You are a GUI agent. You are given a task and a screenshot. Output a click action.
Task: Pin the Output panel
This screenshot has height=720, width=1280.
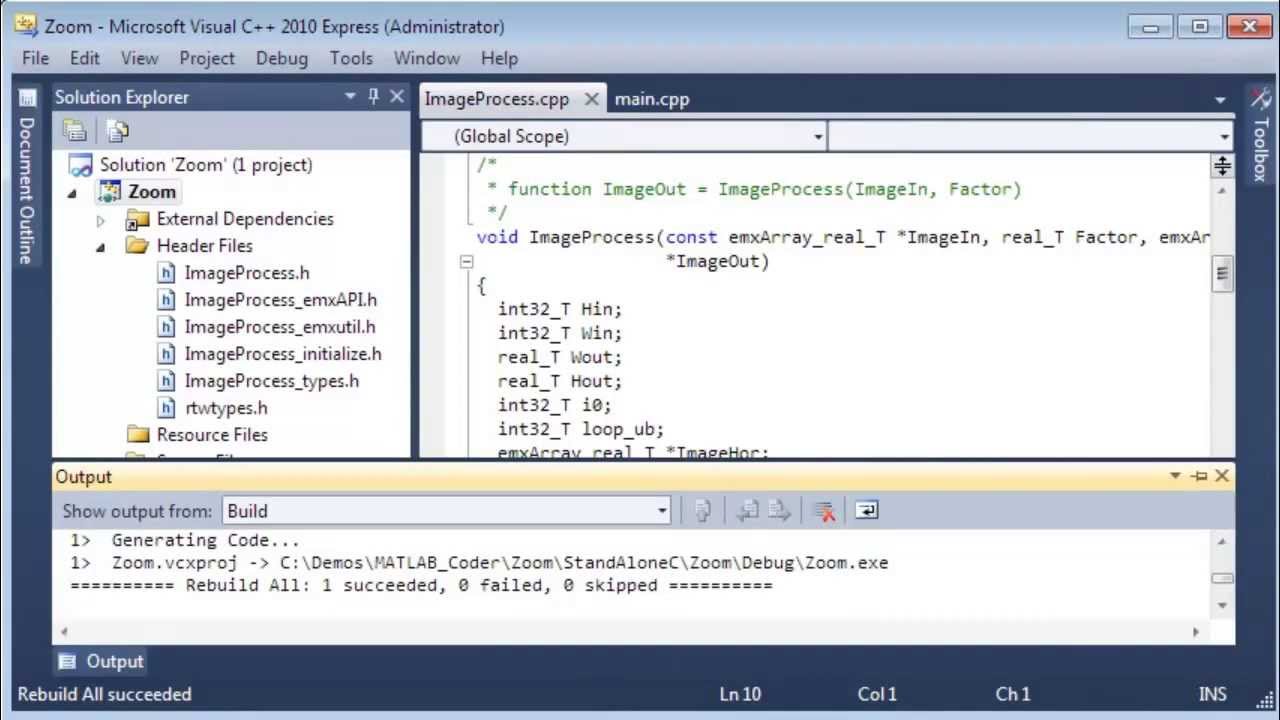pos(1199,476)
